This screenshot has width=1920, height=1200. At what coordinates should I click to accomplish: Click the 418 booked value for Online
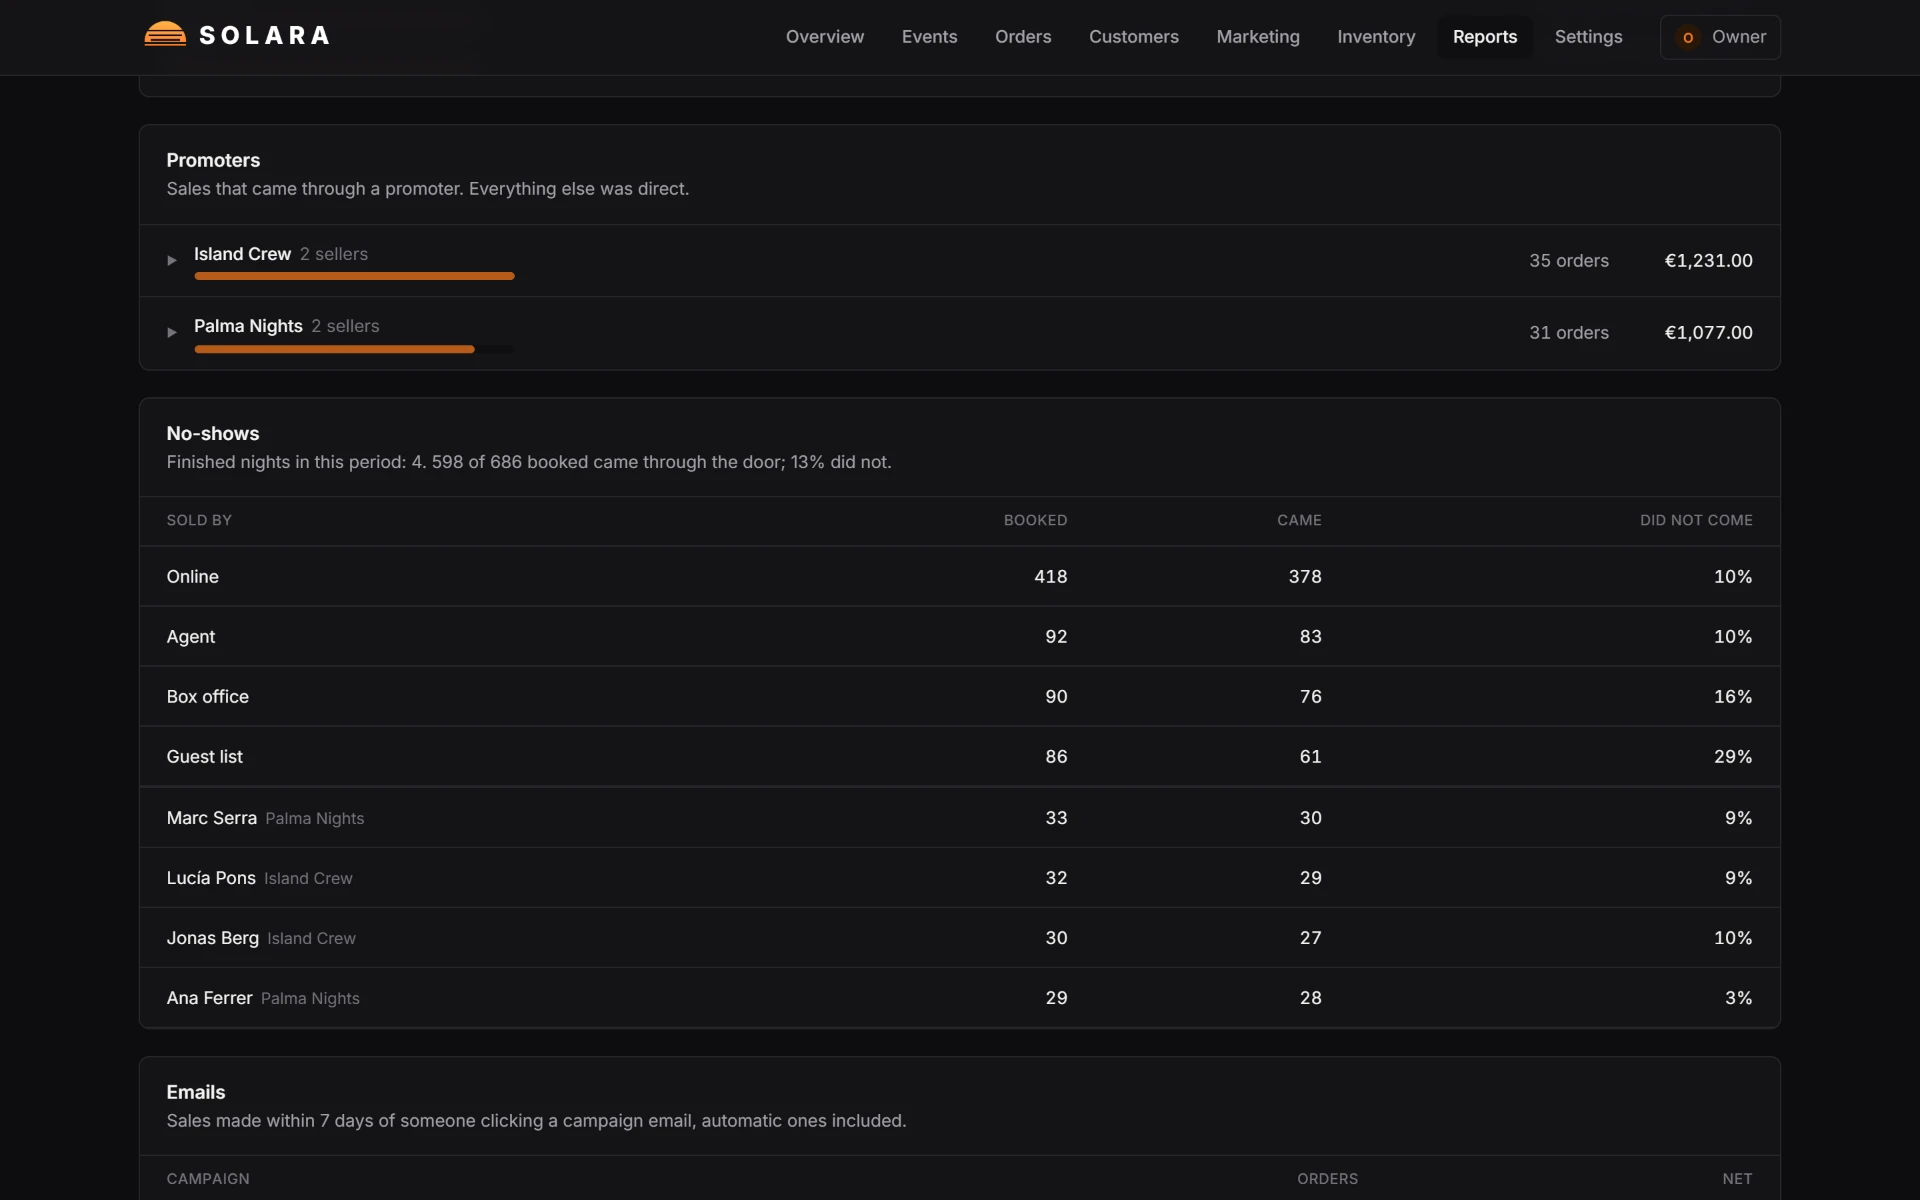(1050, 576)
